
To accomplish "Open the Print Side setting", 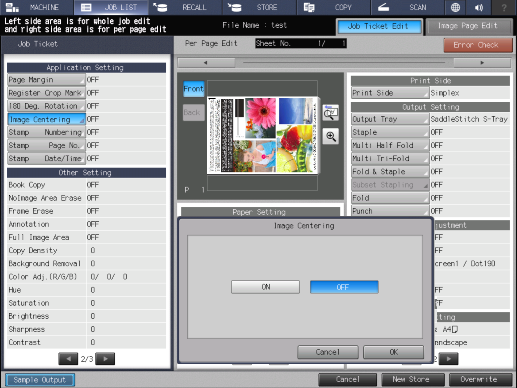I will pos(390,93).
